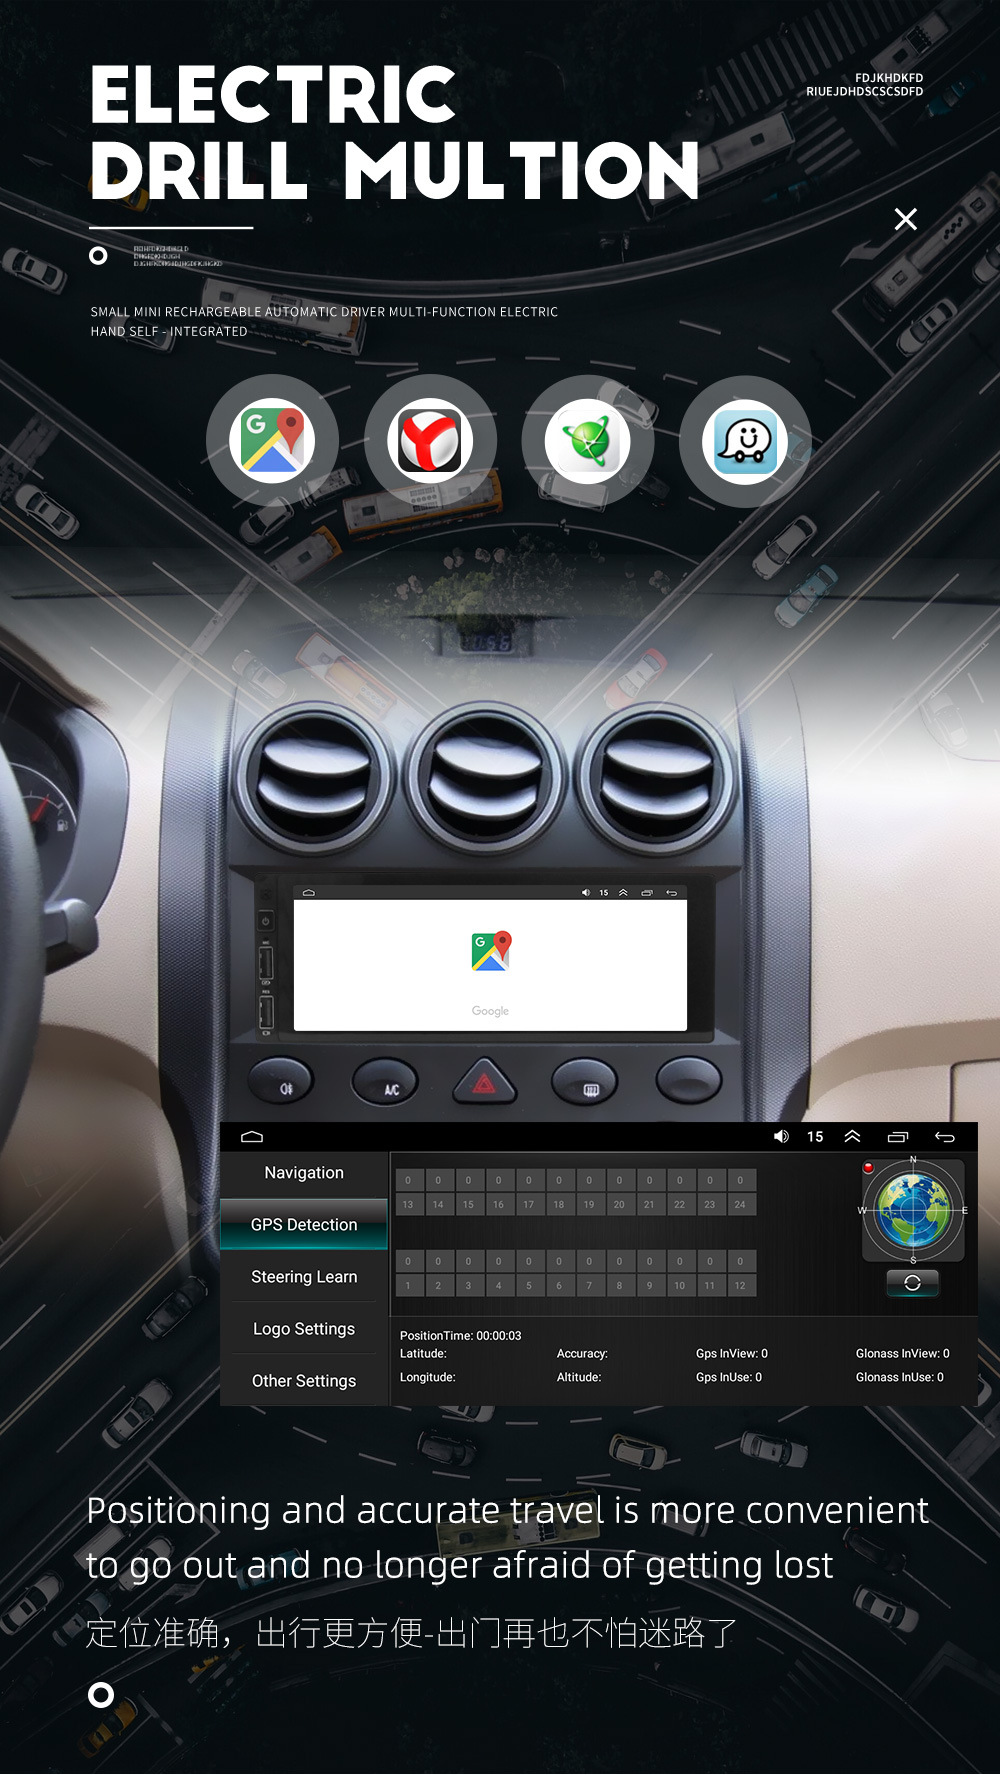This screenshot has width=1000, height=1775.
Task: Push the hazard warning triangle button
Action: [x=485, y=1083]
